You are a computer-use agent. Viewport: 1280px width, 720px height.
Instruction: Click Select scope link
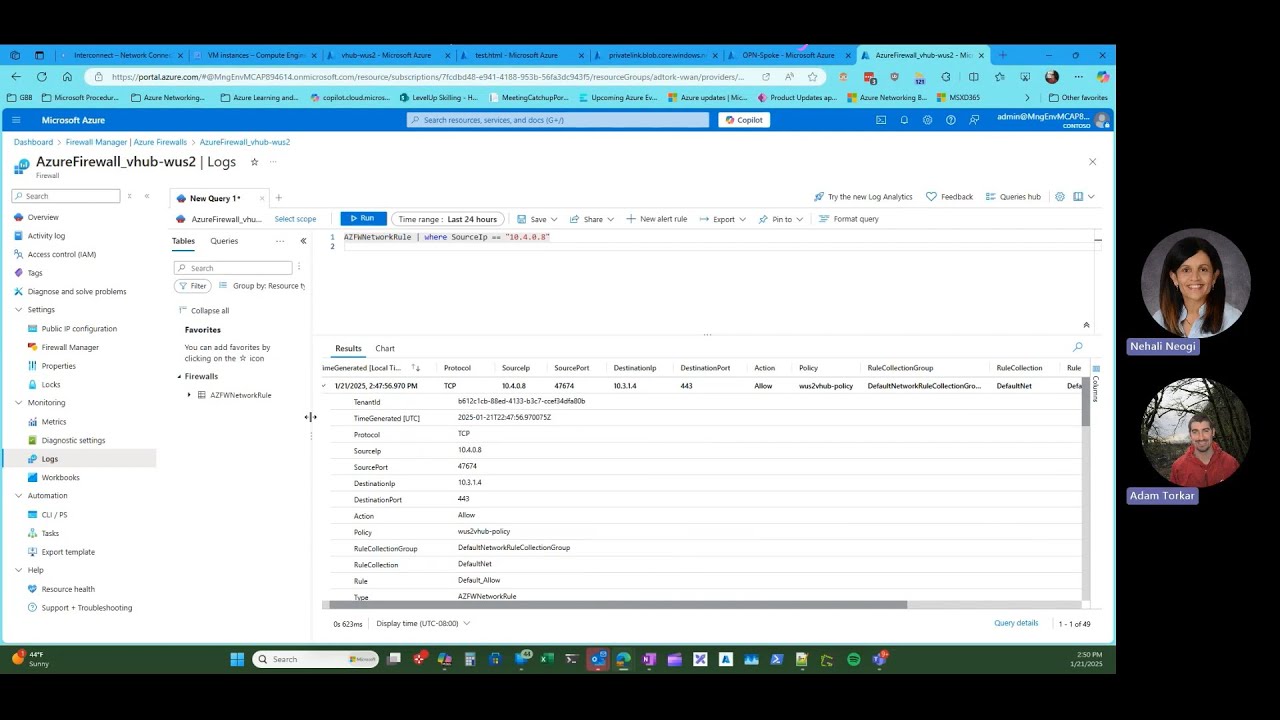(295, 219)
